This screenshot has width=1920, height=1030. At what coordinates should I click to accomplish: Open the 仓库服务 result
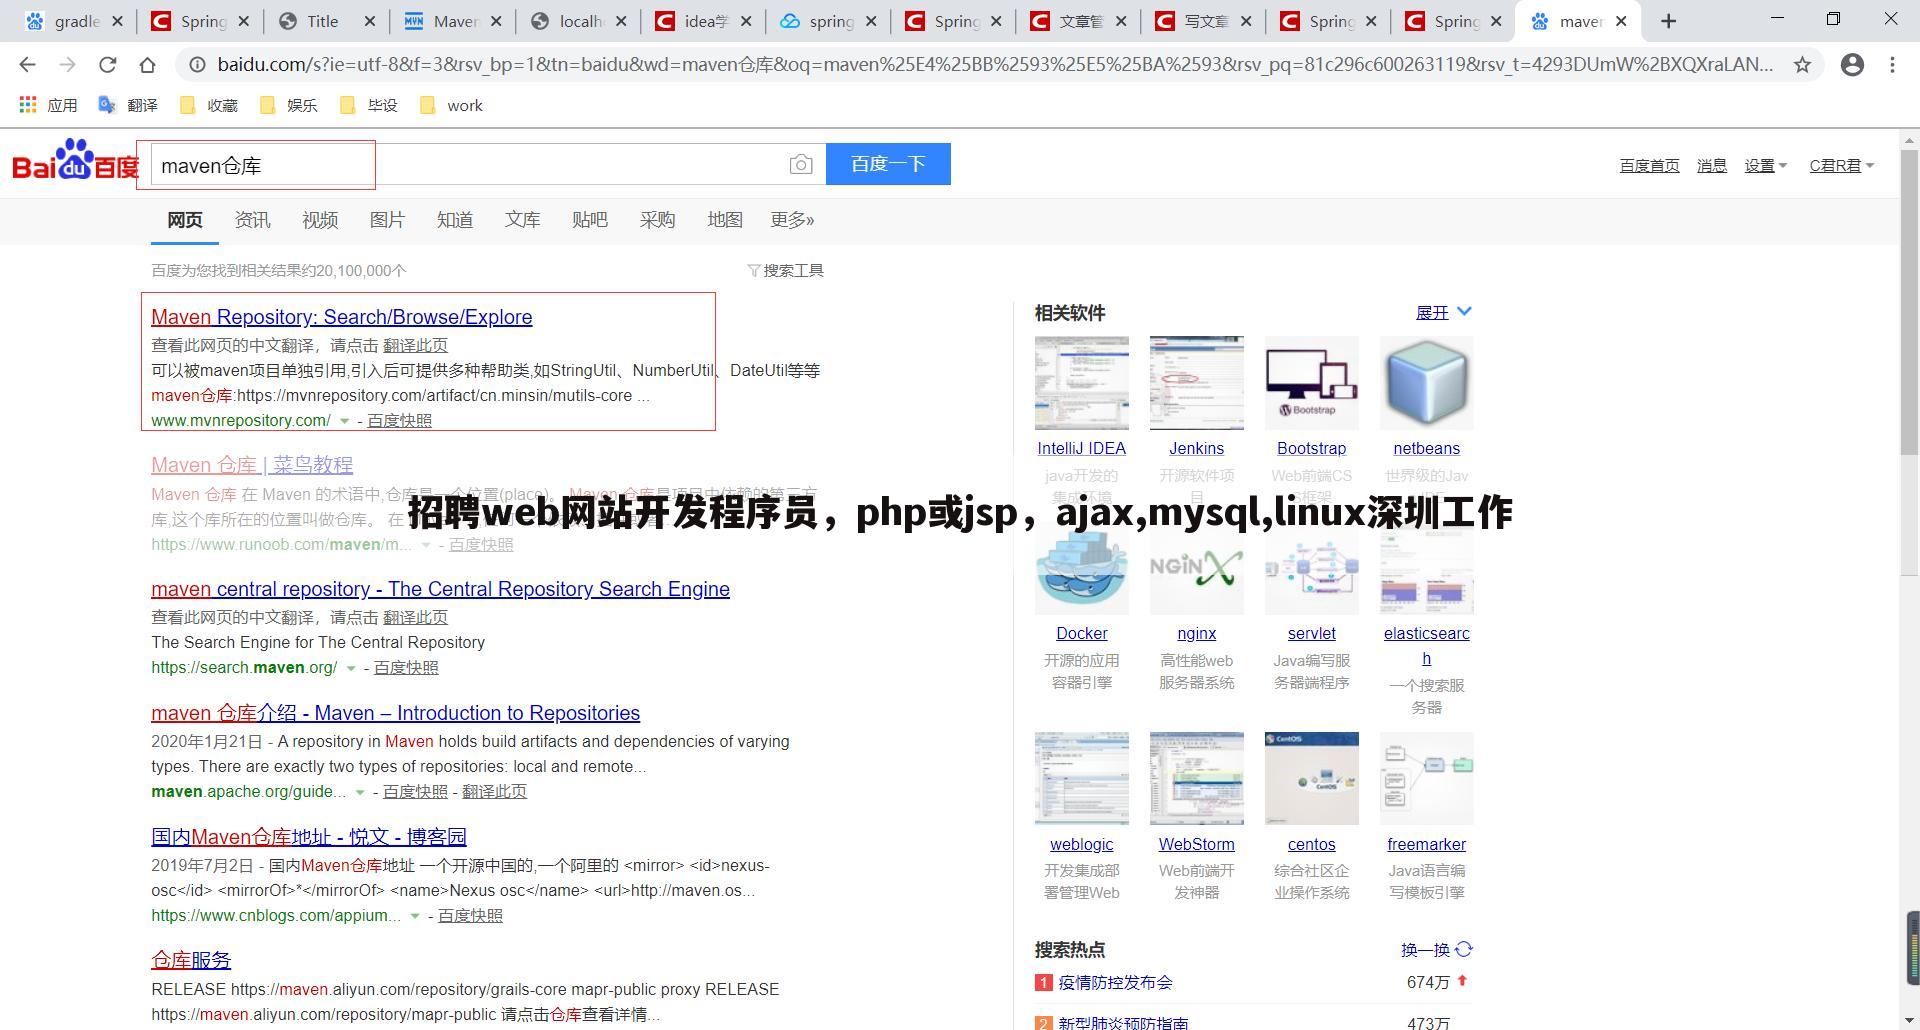pos(191,961)
